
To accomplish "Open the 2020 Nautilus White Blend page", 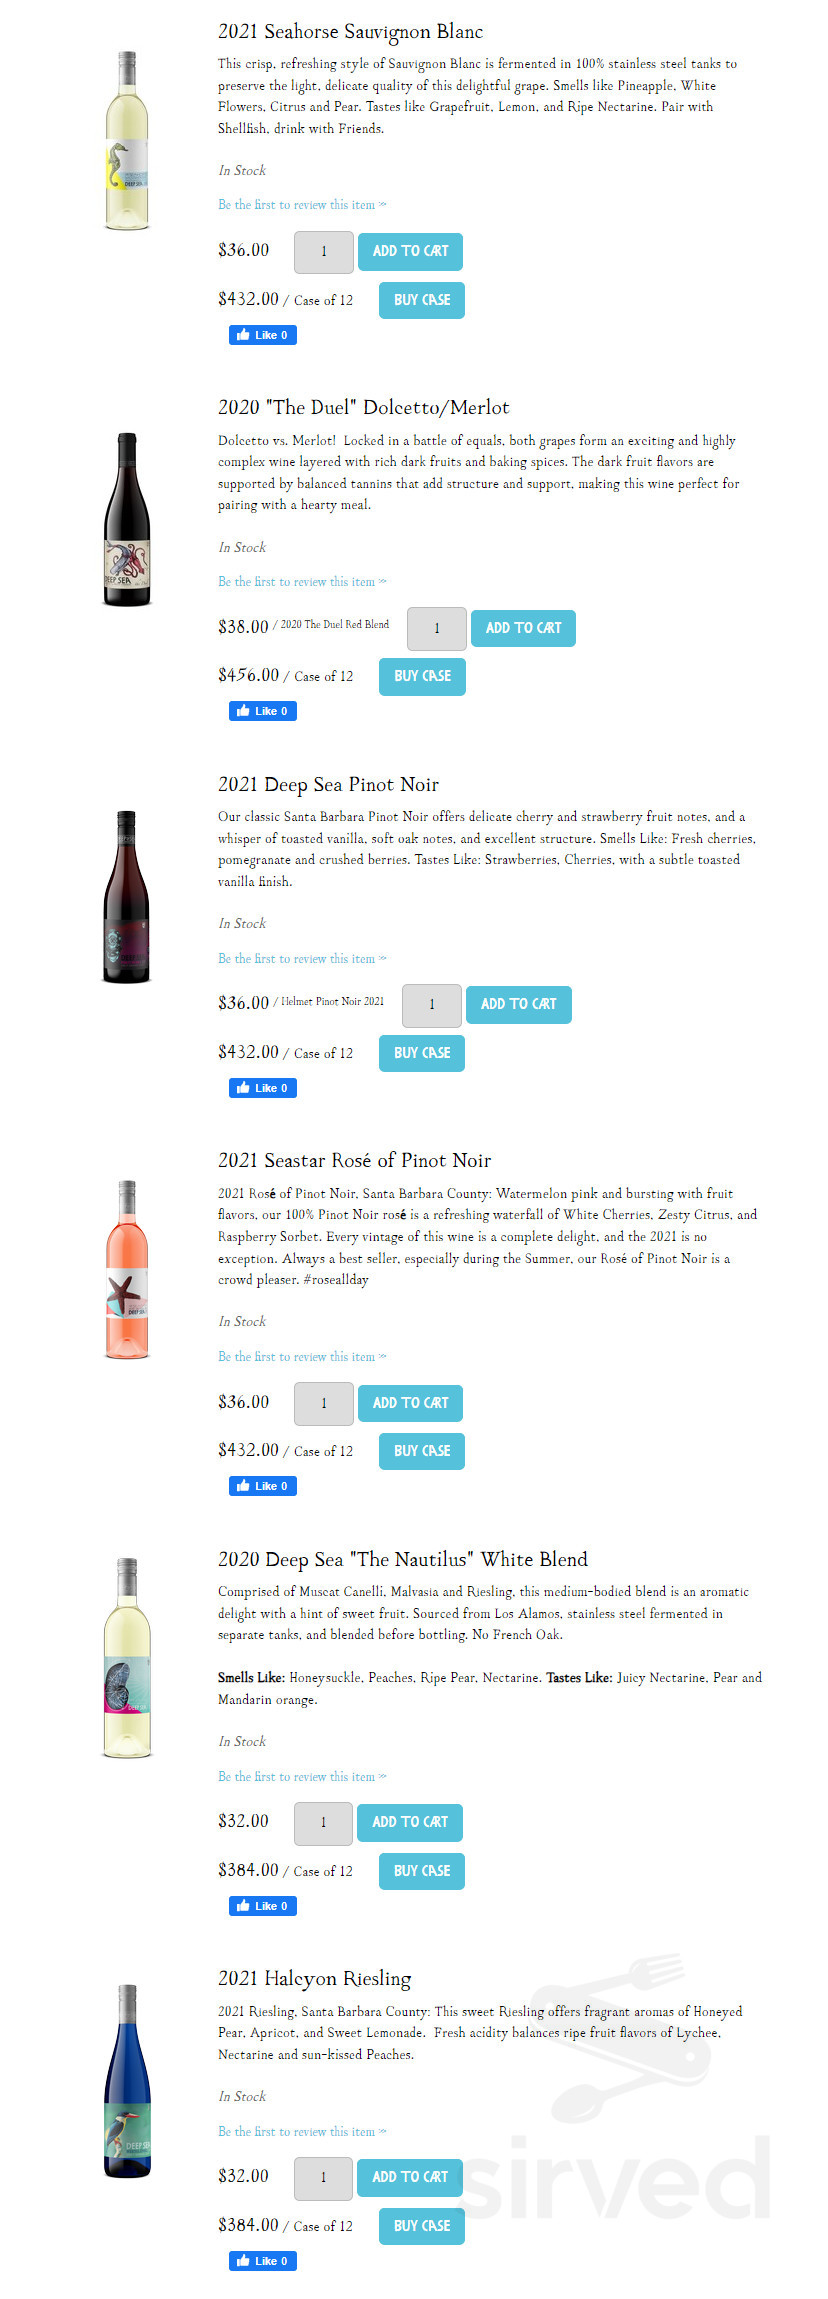I will (402, 1559).
